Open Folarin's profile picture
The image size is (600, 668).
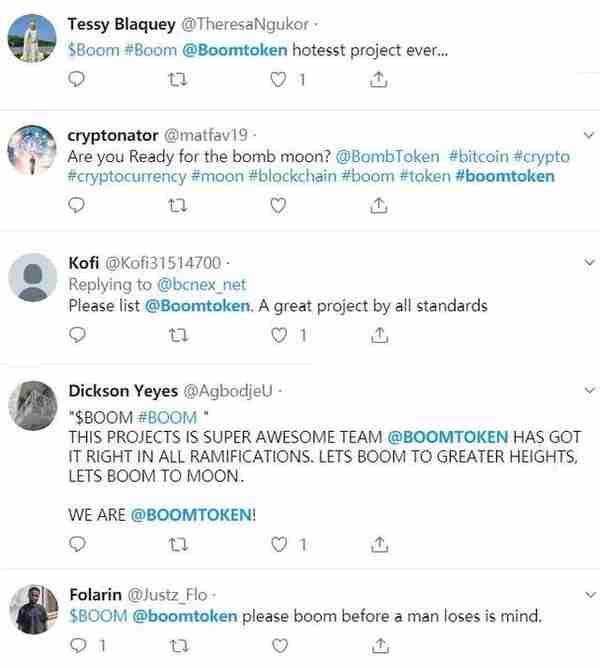(x=34, y=609)
